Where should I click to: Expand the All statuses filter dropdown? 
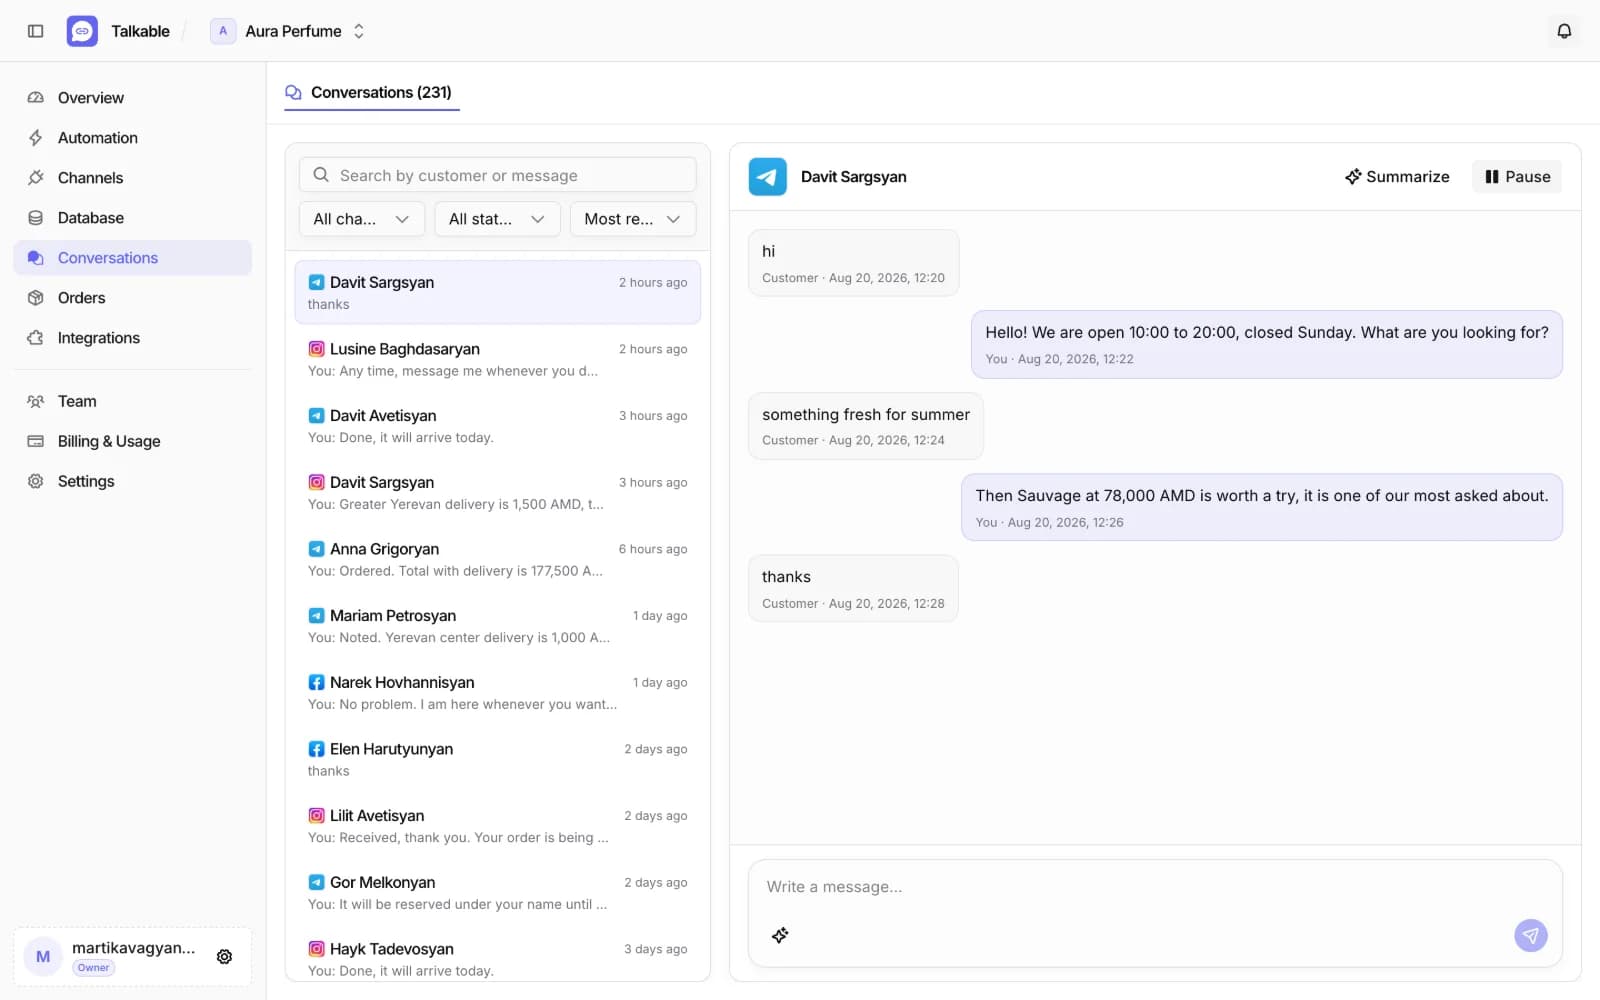(497, 219)
